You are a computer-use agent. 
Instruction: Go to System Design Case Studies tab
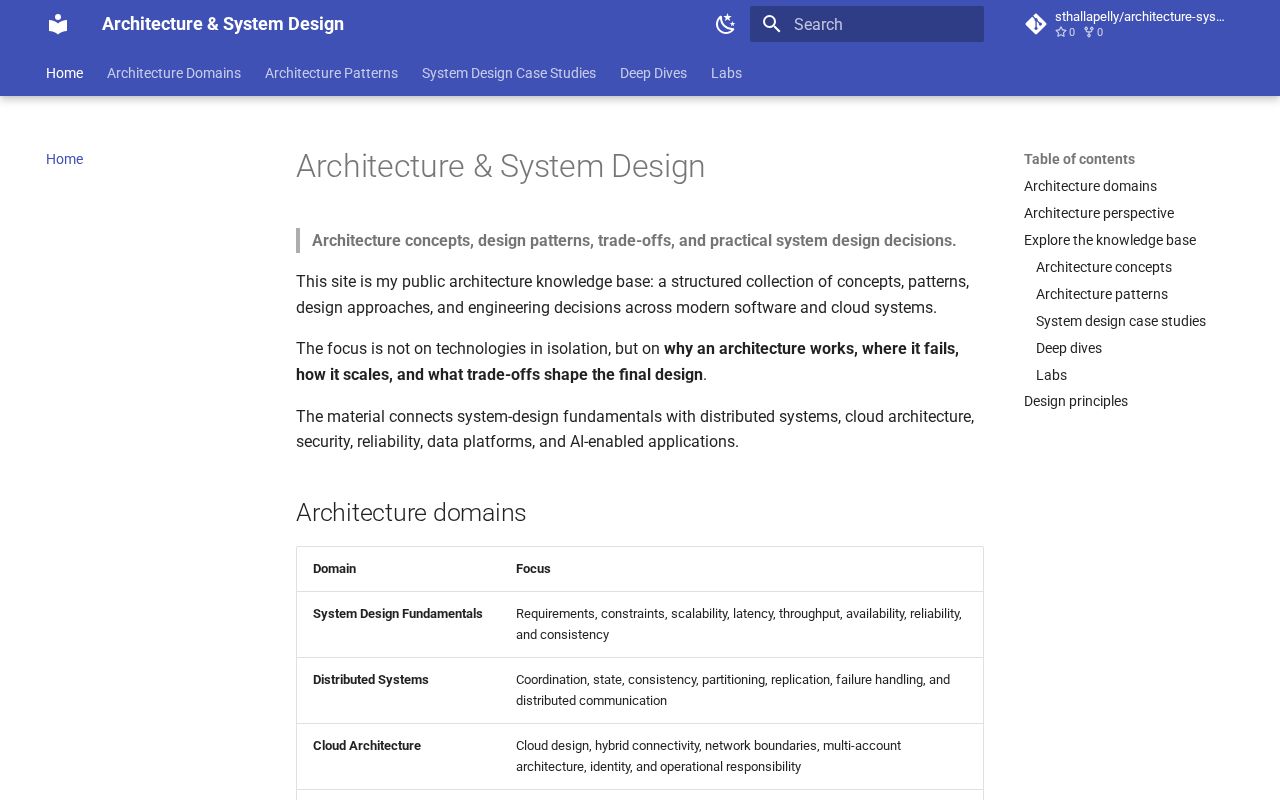point(509,73)
